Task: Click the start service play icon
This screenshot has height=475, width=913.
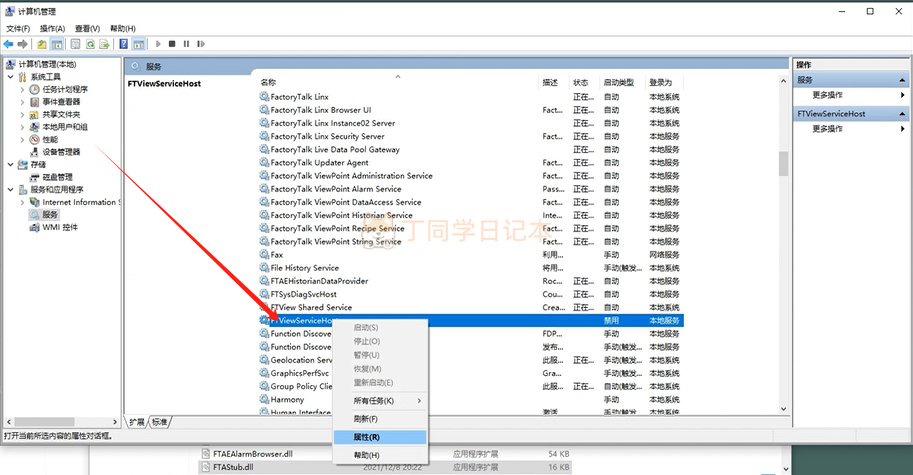Action: [x=158, y=44]
